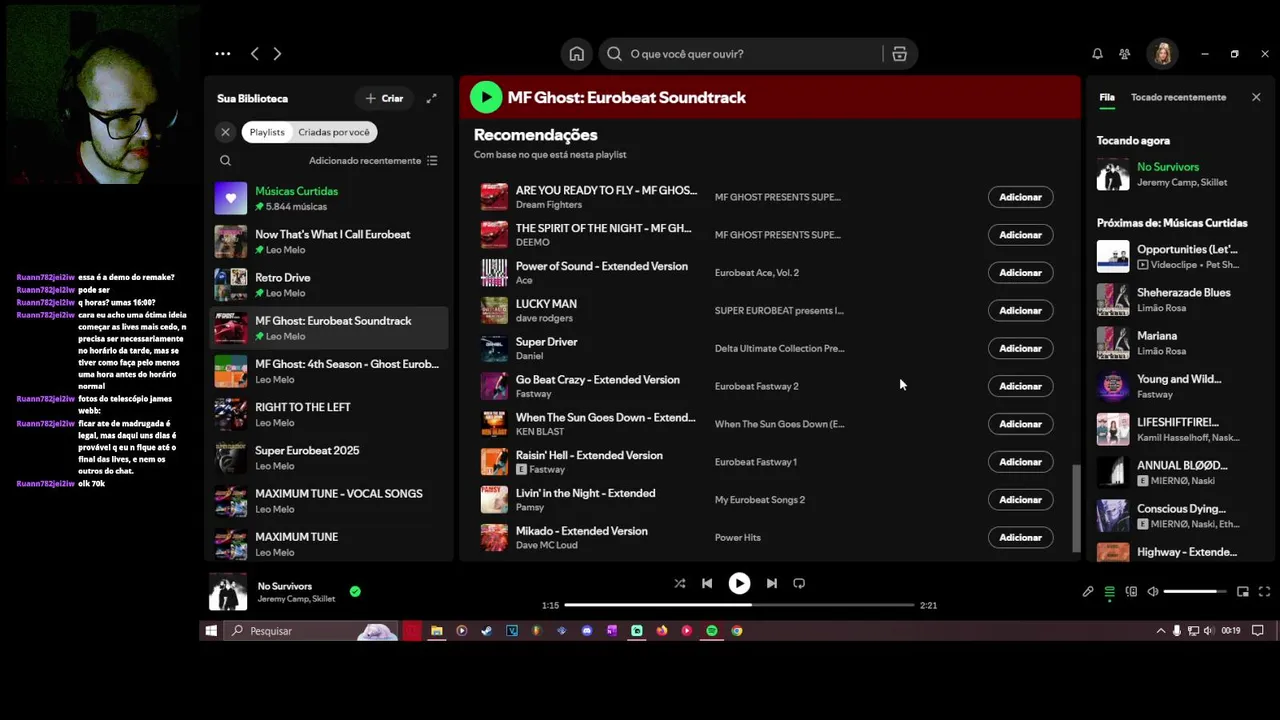Add 'Go Beat Crazy' via Adicionar
Viewport: 1280px width, 720px height.
[1020, 386]
